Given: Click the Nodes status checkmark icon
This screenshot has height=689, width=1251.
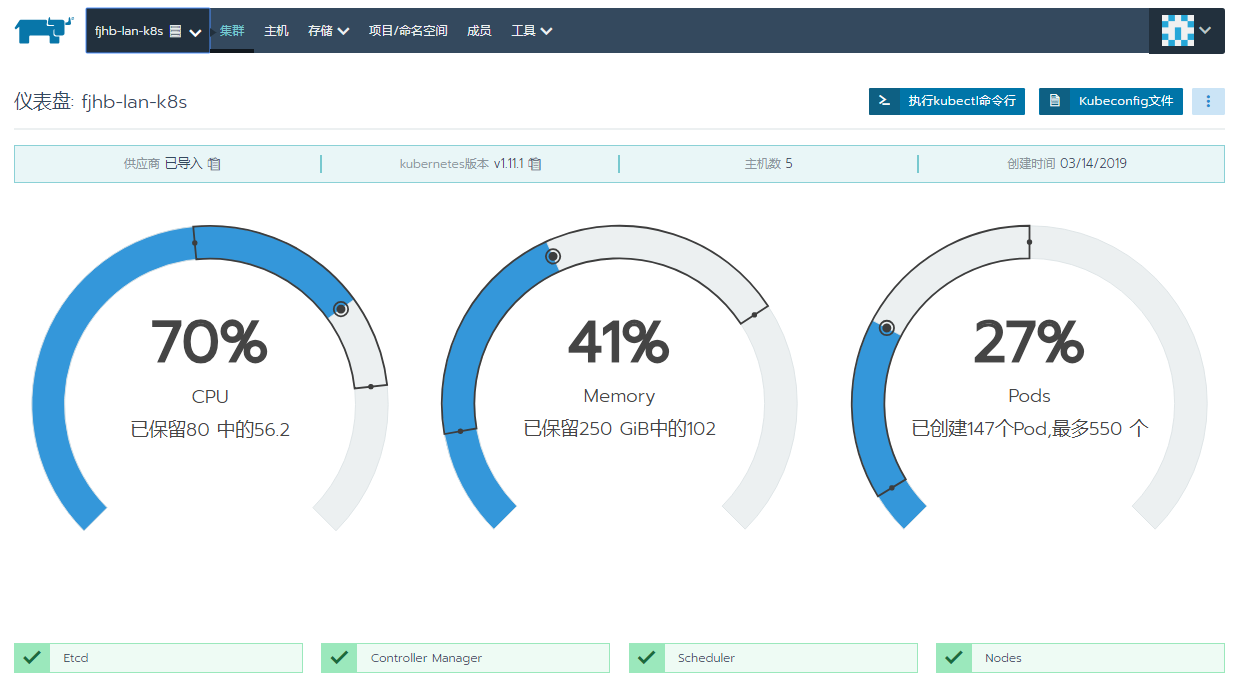Looking at the screenshot, I should 954,658.
